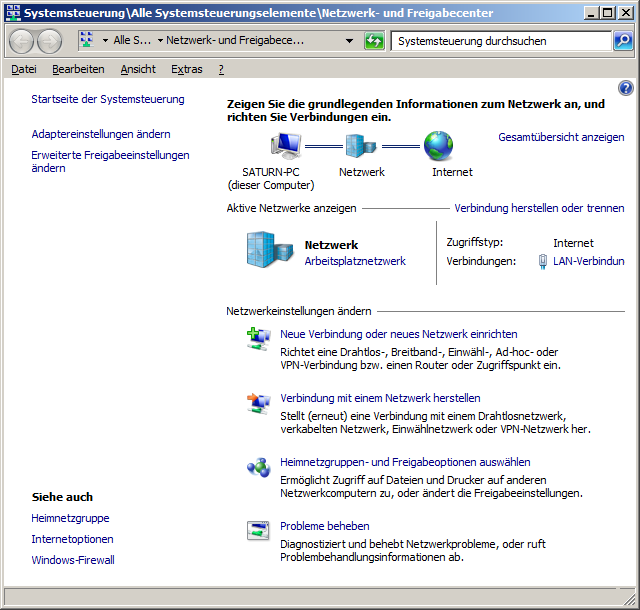The height and width of the screenshot is (610, 640).
Task: Open the ? help menu
Action: point(221,69)
